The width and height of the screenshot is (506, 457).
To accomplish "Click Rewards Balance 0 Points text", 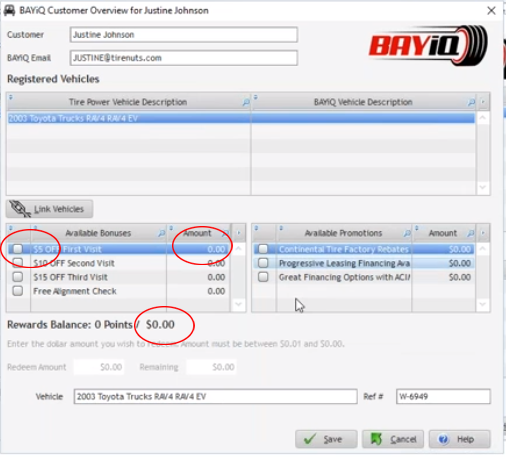I will pos(70,325).
